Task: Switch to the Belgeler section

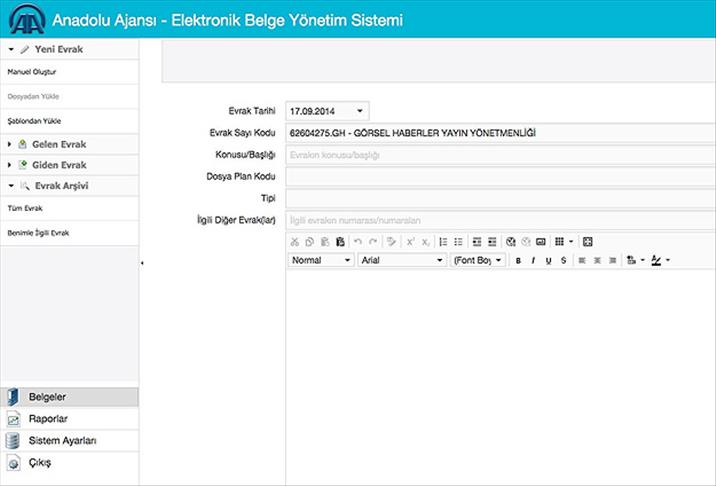Action: point(69,397)
